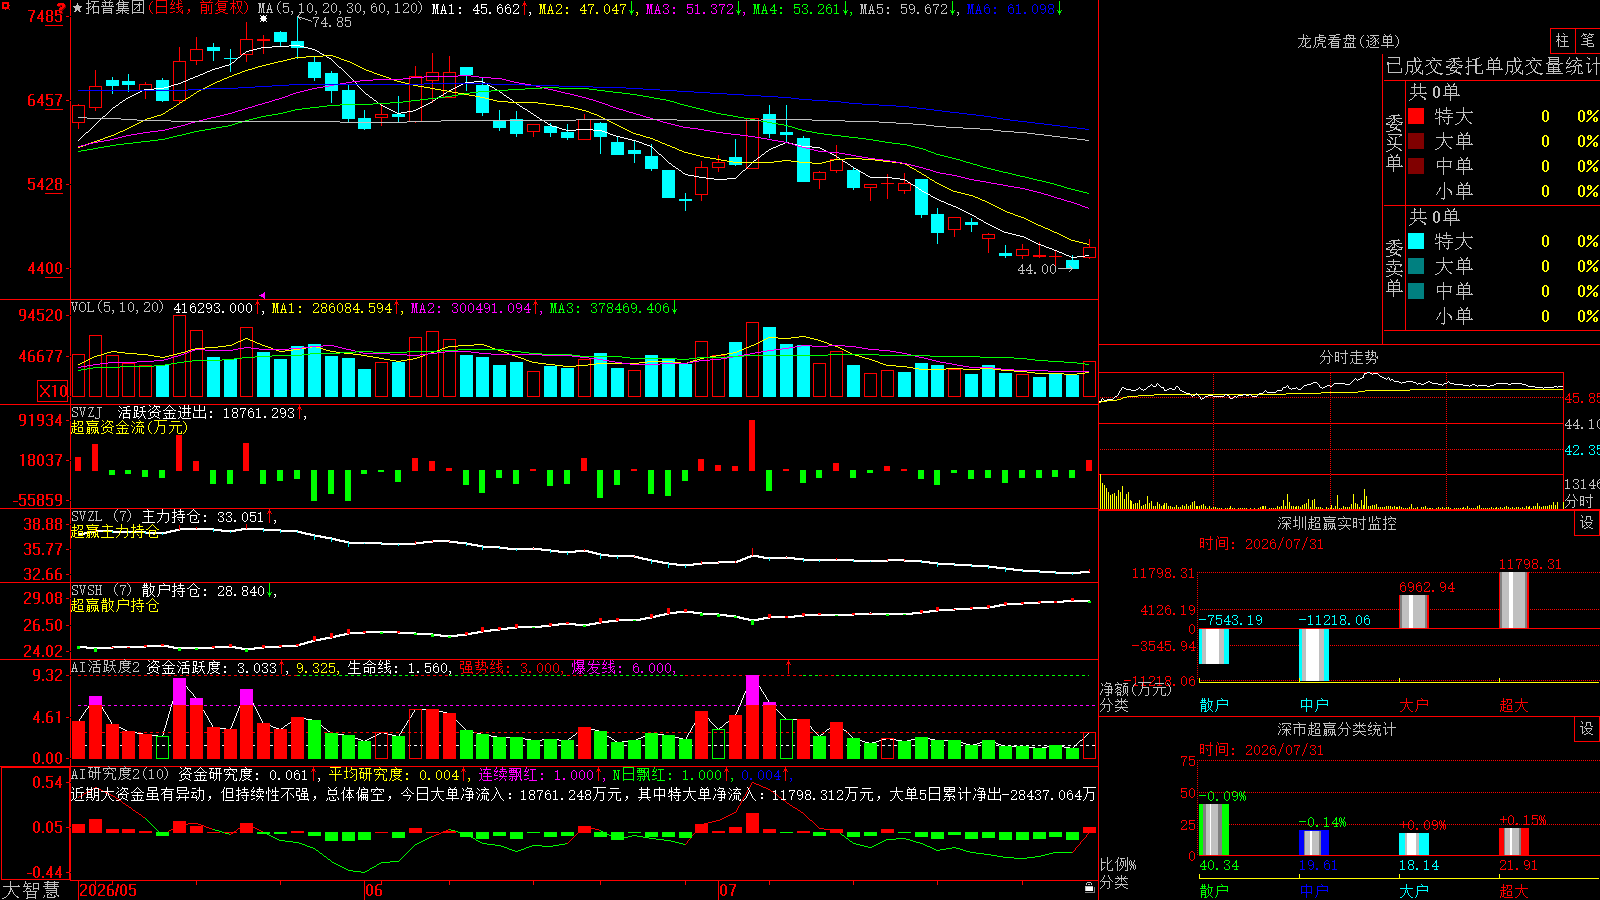The width and height of the screenshot is (1600, 900).
Task: Click the teal 中单 sell-order swatch
Action: tap(1416, 291)
